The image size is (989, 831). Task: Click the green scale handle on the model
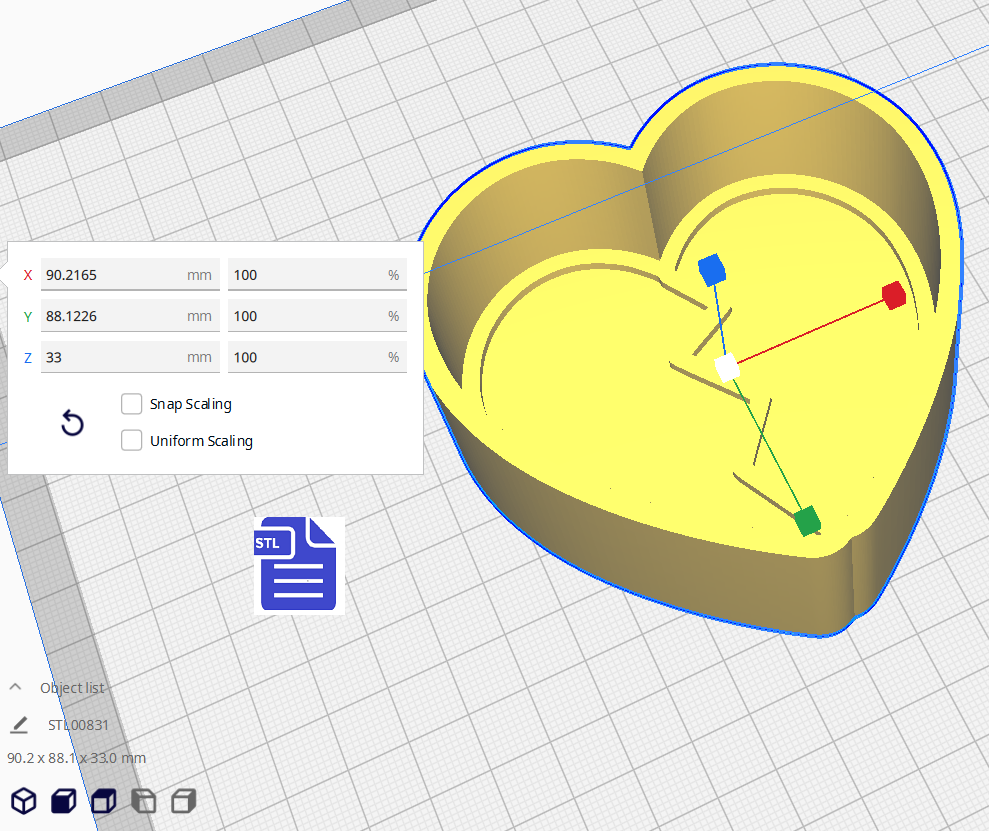click(806, 522)
